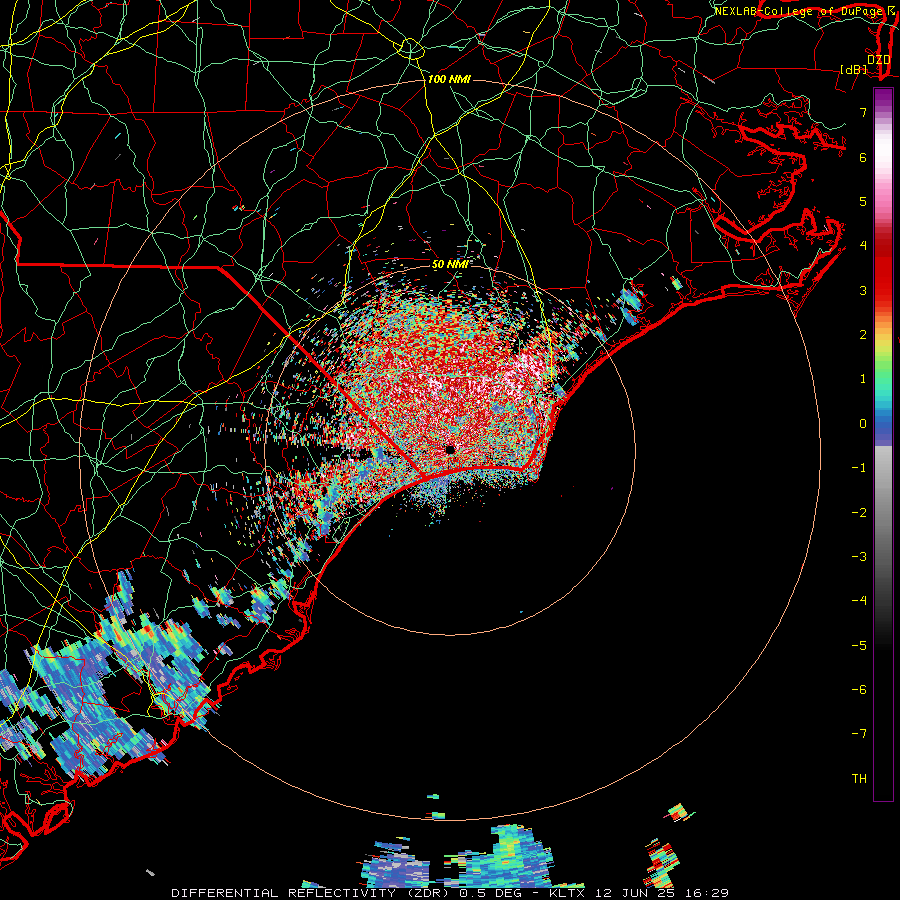
Task: Click the legend value 4 label
Action: (863, 246)
